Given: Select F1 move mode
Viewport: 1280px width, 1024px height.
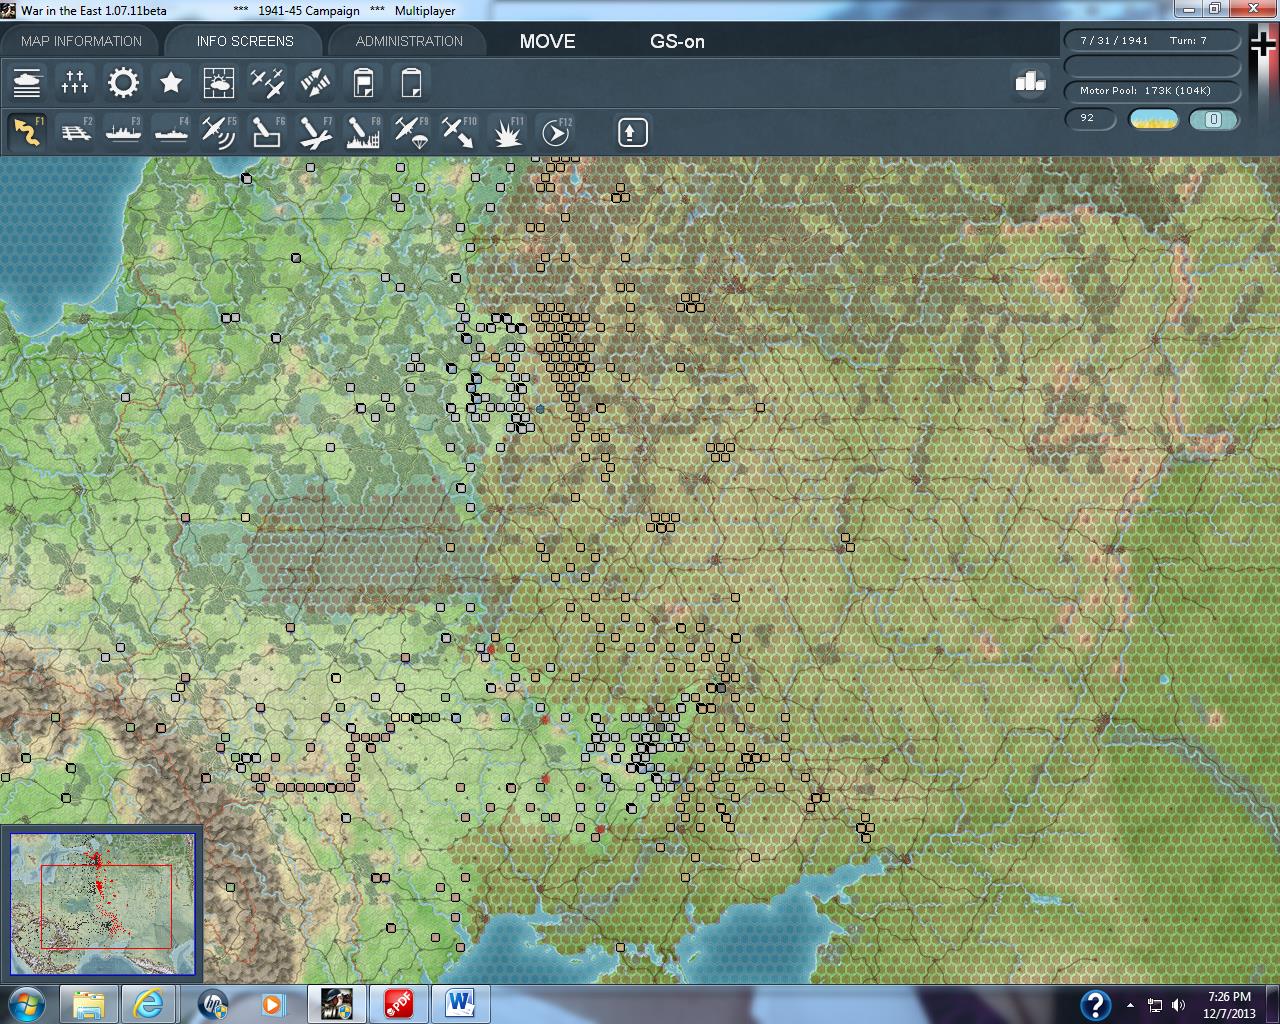Looking at the screenshot, I should [x=27, y=132].
